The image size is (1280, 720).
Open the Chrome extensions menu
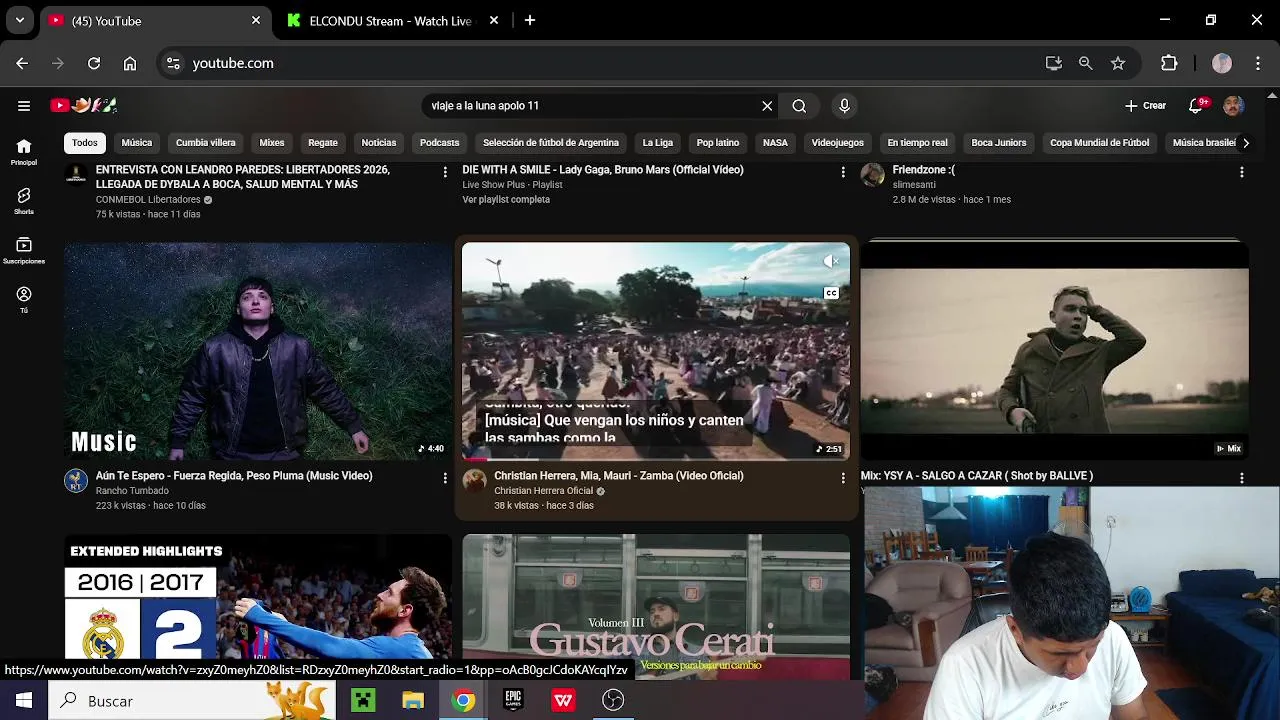pos(1169,63)
